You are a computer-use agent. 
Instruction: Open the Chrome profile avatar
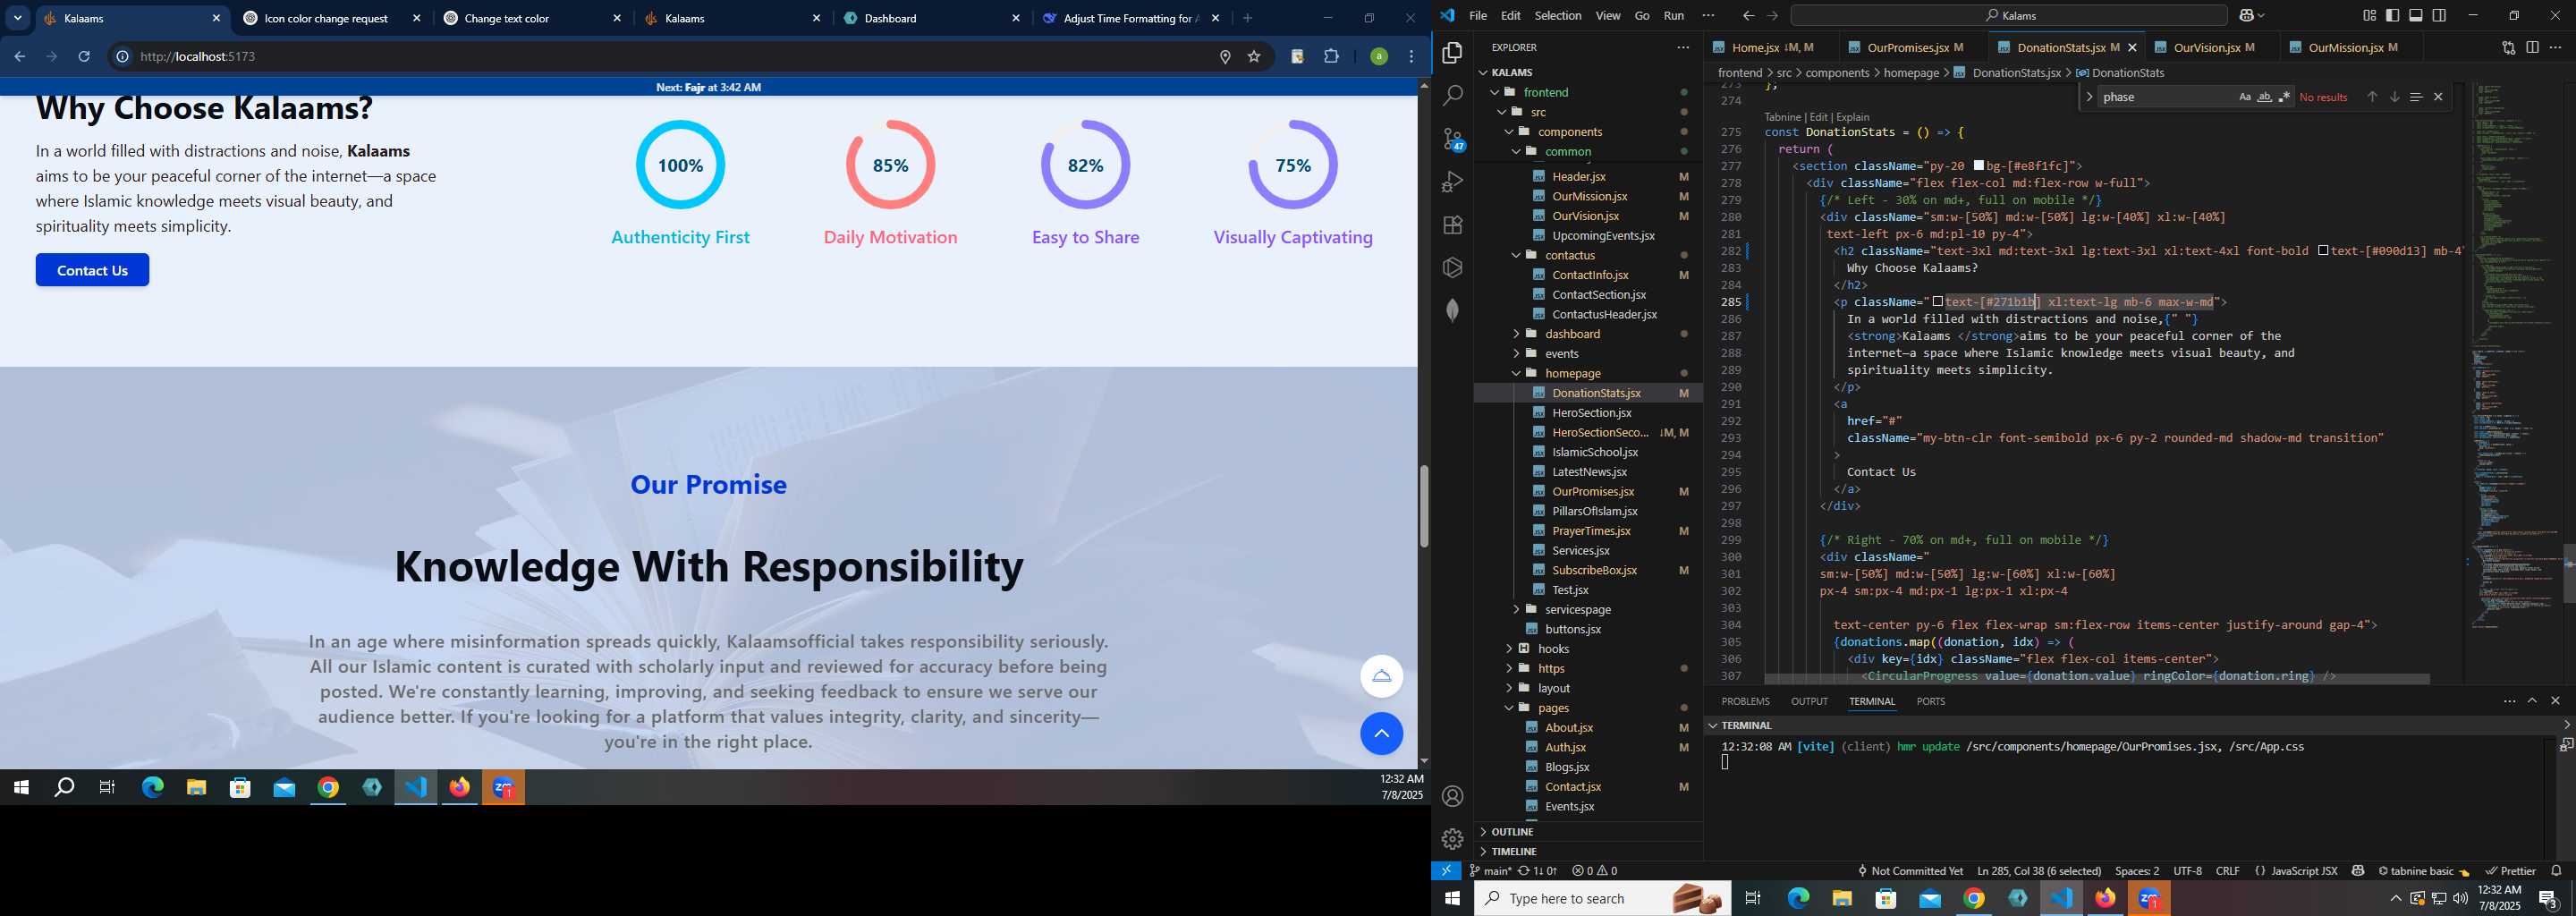tap(1378, 57)
